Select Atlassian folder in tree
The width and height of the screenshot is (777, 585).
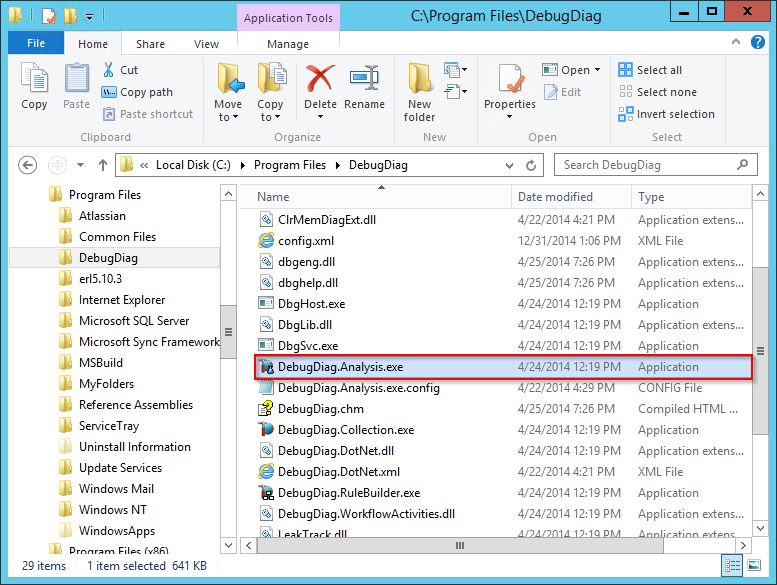102,216
